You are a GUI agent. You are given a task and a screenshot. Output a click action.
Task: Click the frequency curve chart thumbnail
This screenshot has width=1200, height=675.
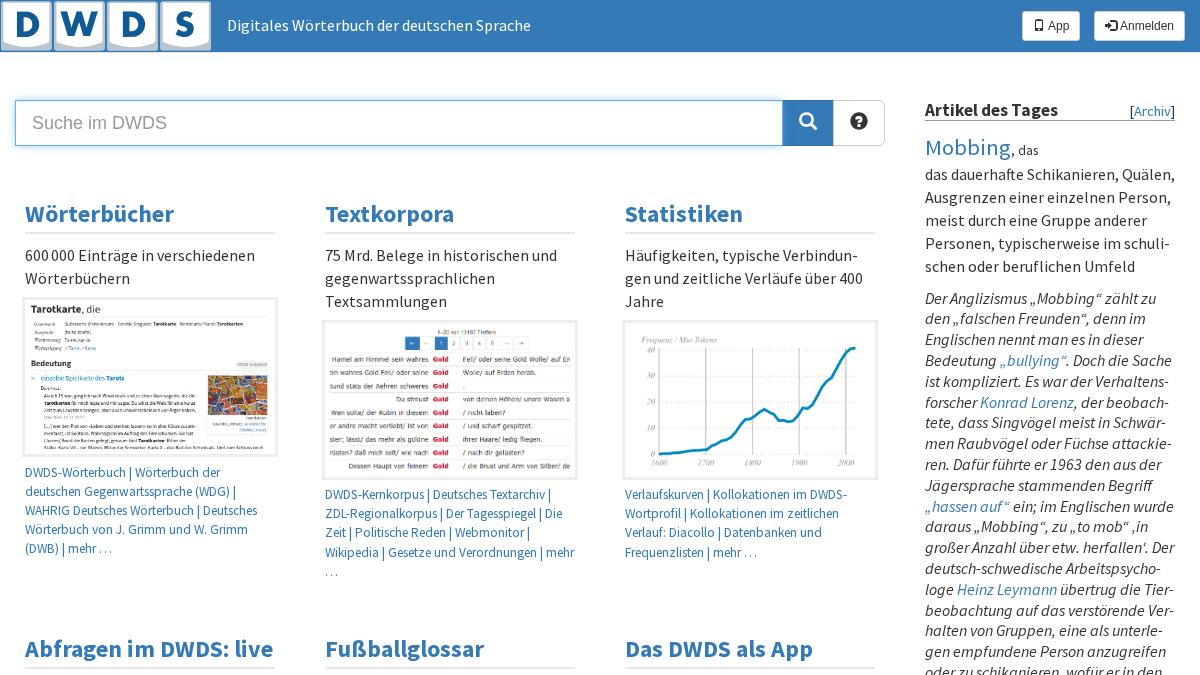tap(750, 400)
